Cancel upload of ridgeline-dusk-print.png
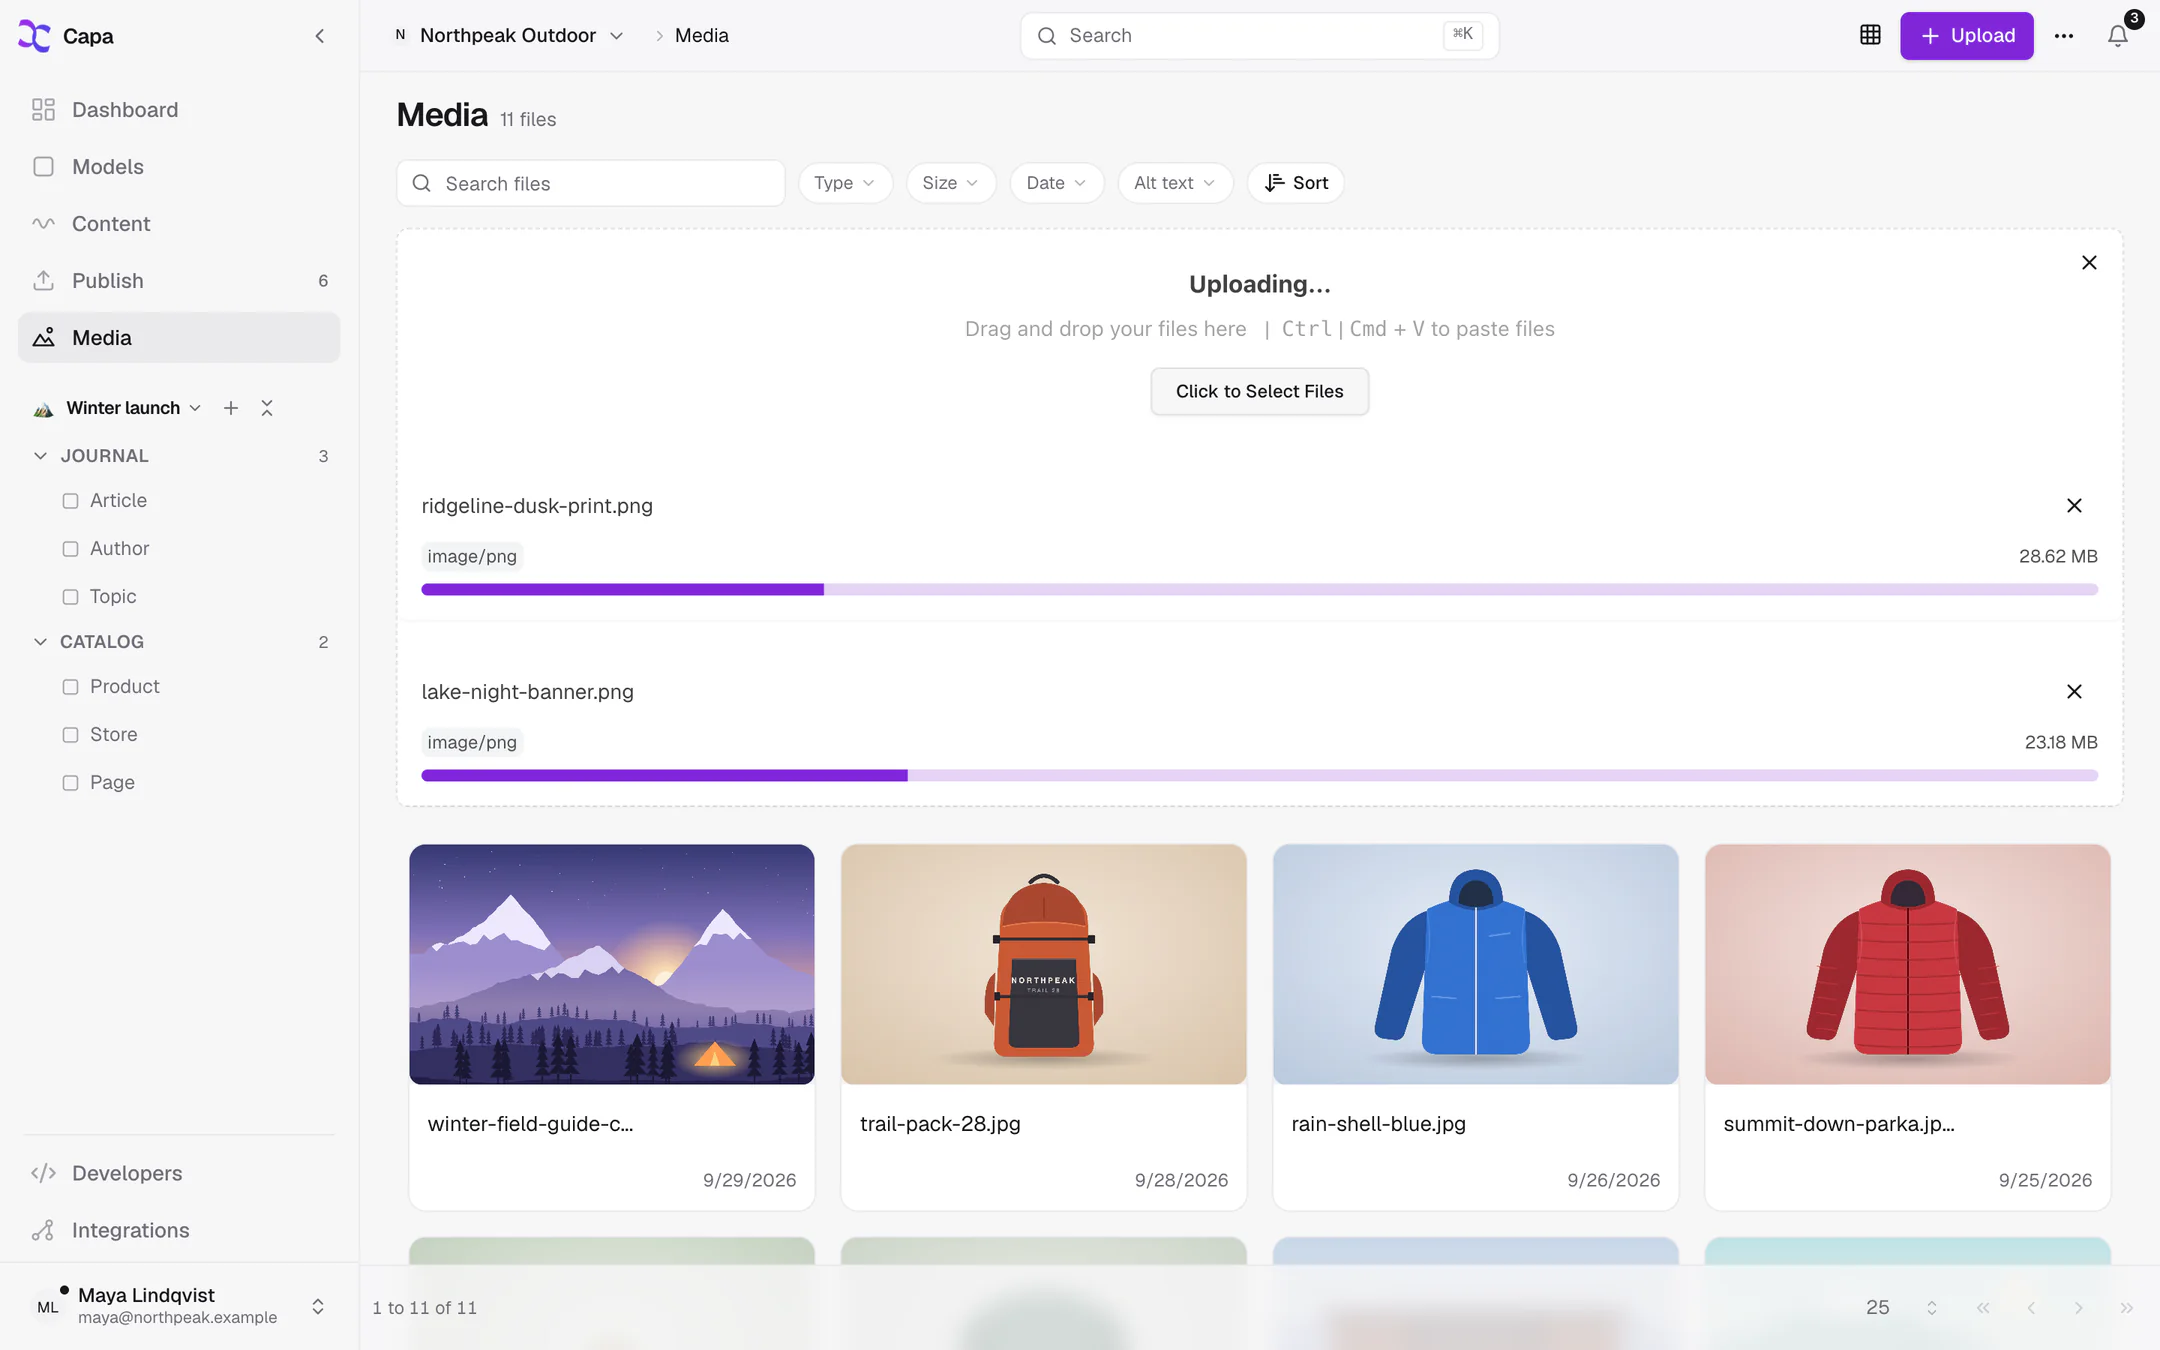 point(2074,506)
